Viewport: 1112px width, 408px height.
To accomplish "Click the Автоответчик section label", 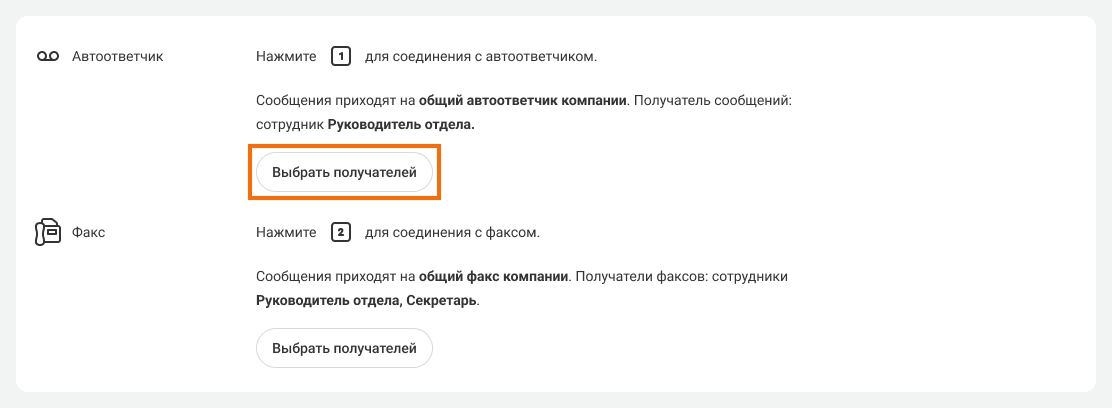I will coord(117,57).
